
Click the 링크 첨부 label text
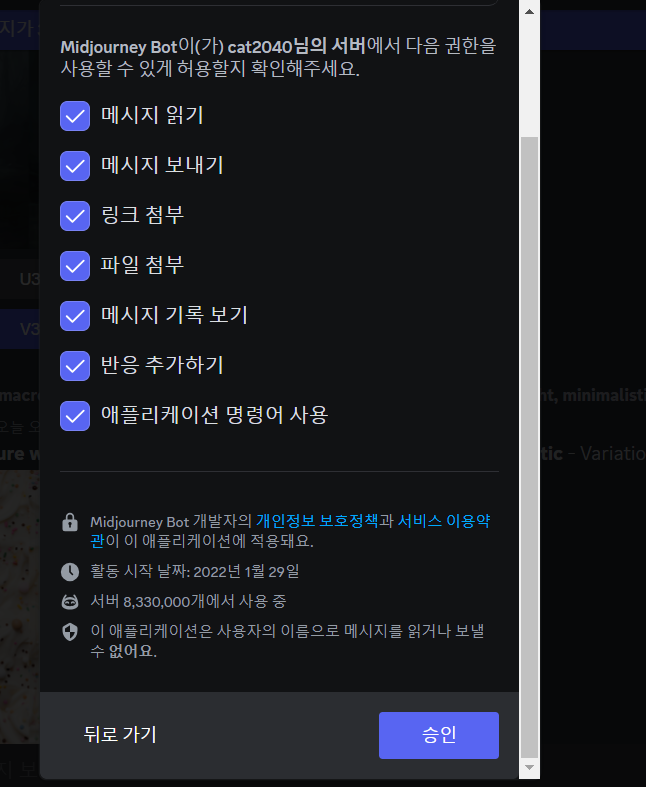[x=143, y=215]
